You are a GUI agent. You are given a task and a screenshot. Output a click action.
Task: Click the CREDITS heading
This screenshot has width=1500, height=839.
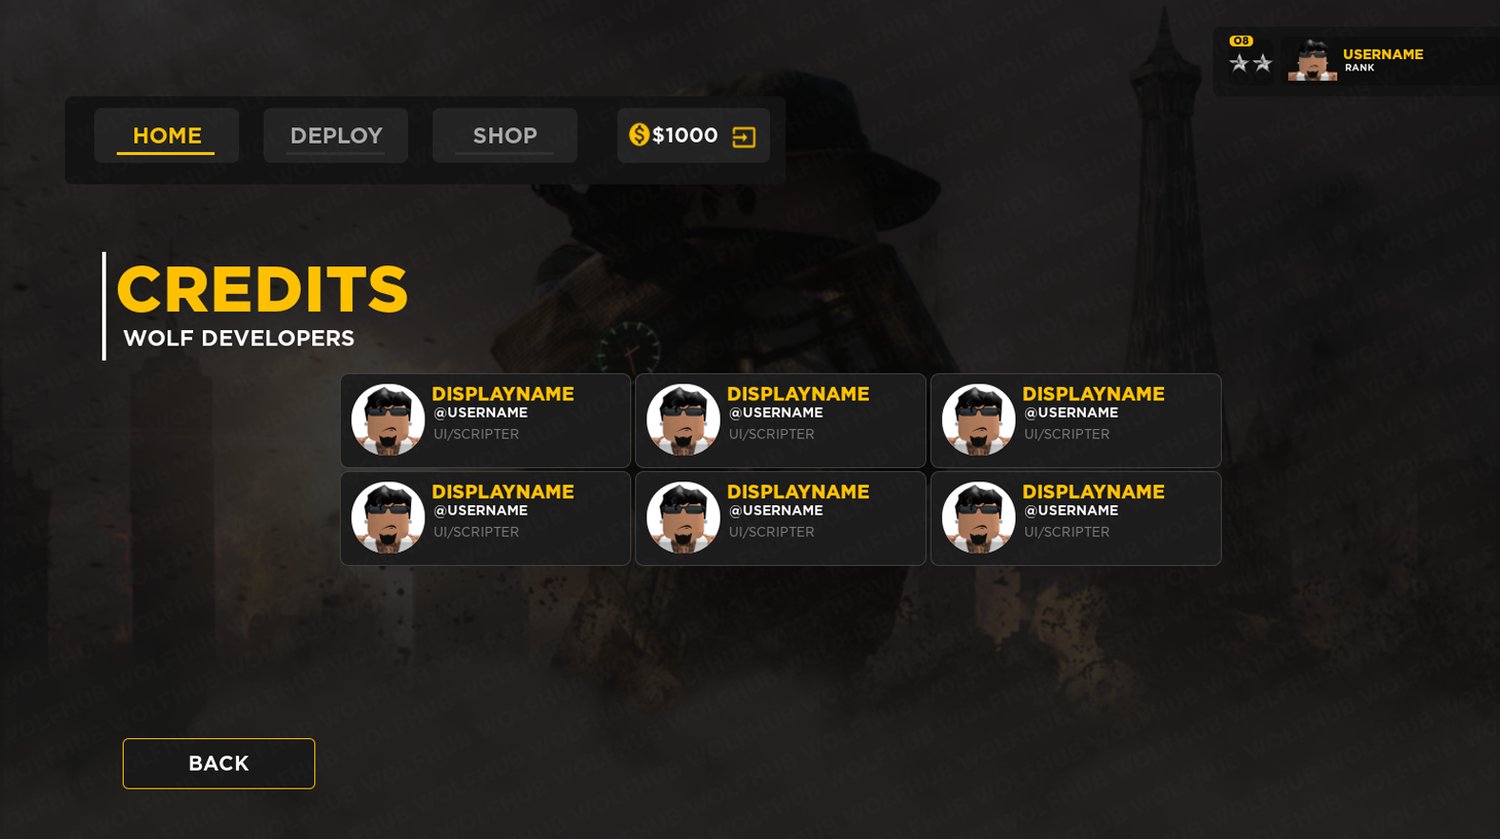[263, 289]
